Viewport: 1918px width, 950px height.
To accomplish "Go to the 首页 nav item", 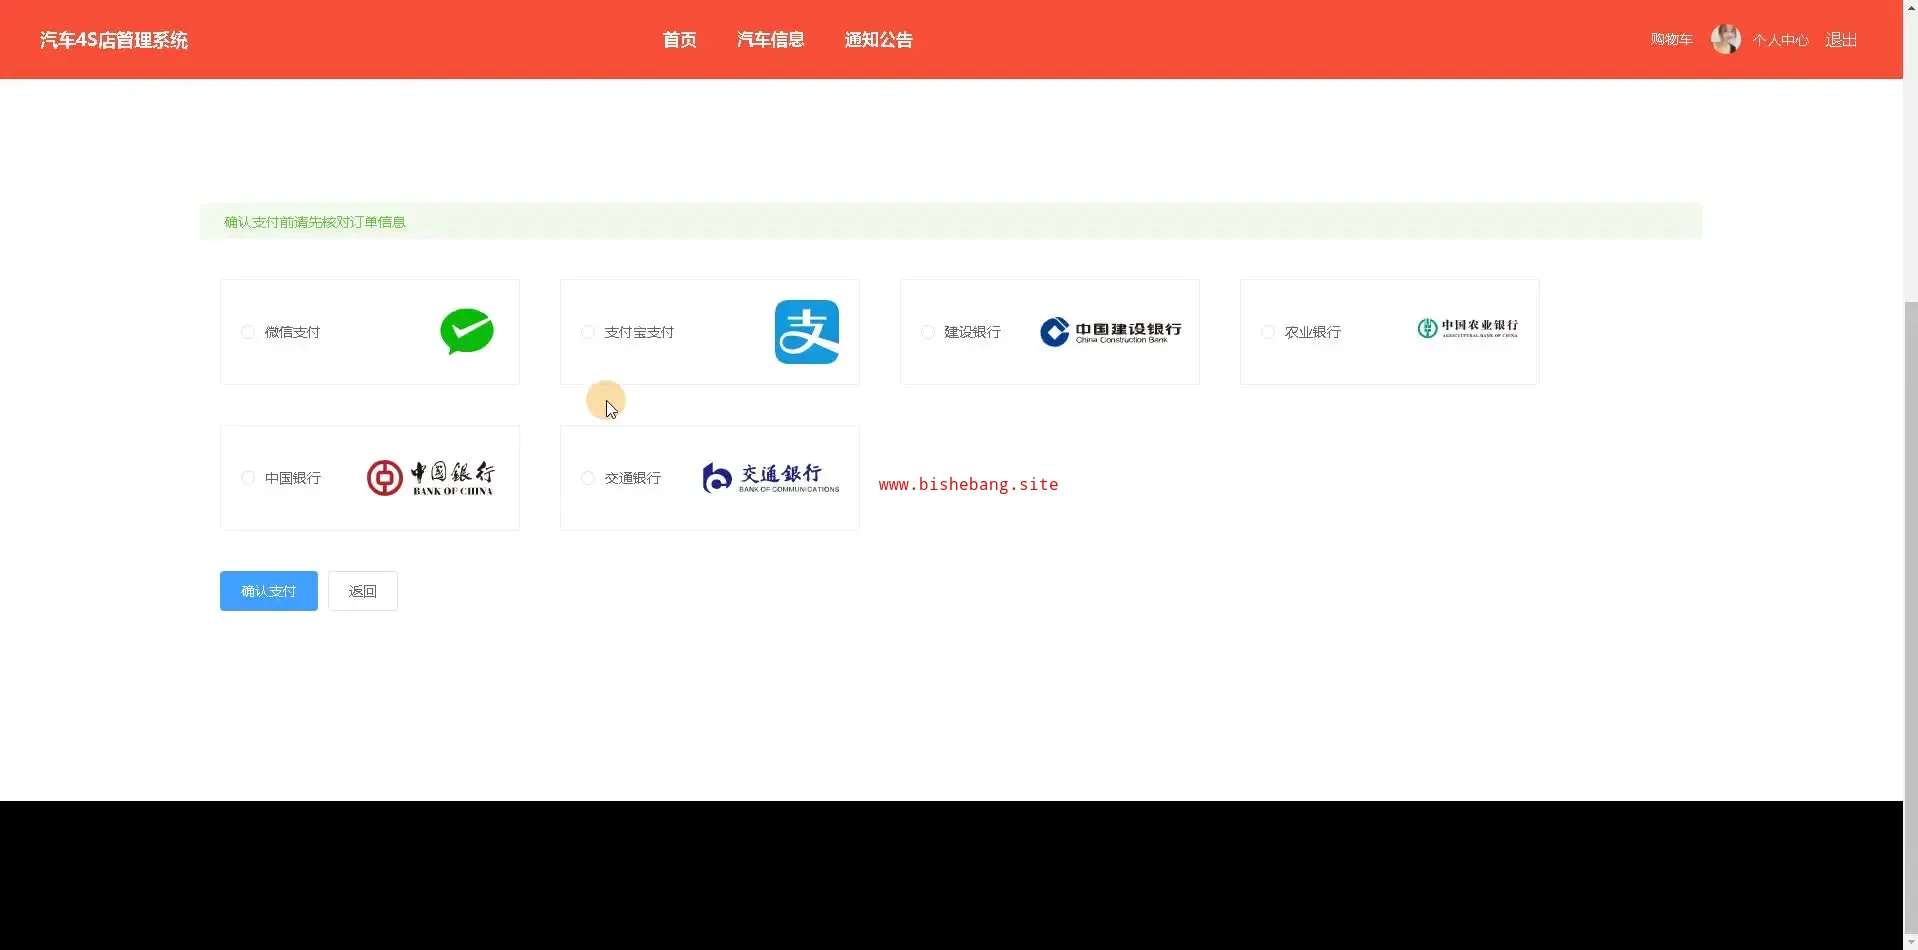I will click(680, 40).
